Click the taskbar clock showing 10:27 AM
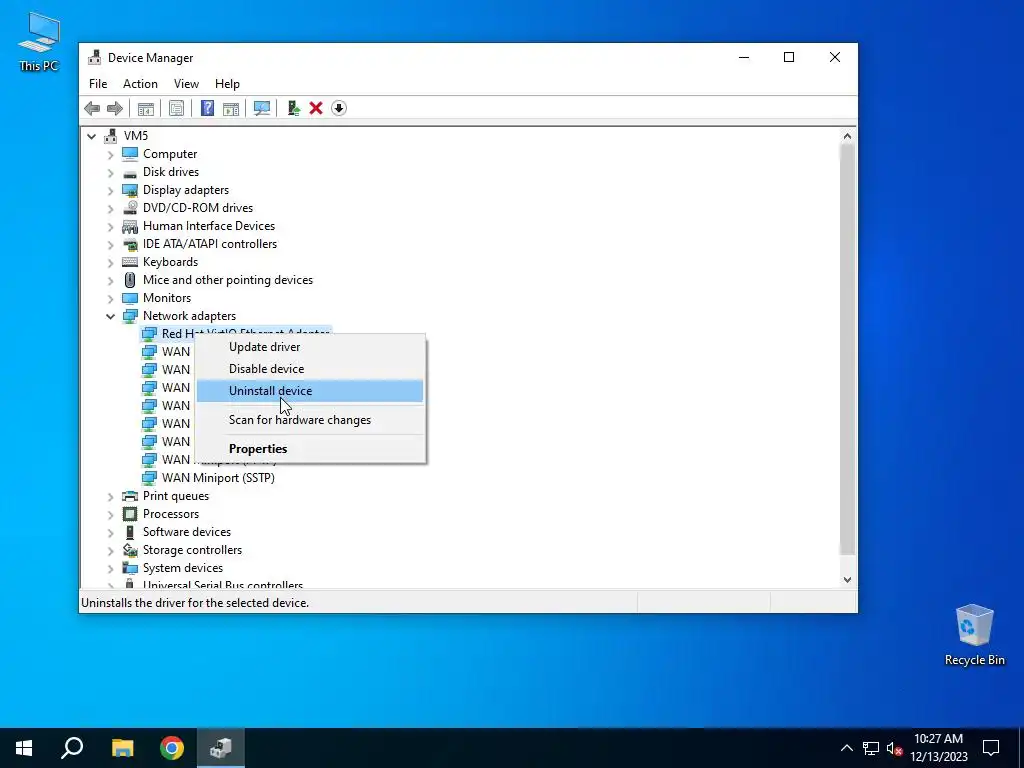 coord(938,748)
